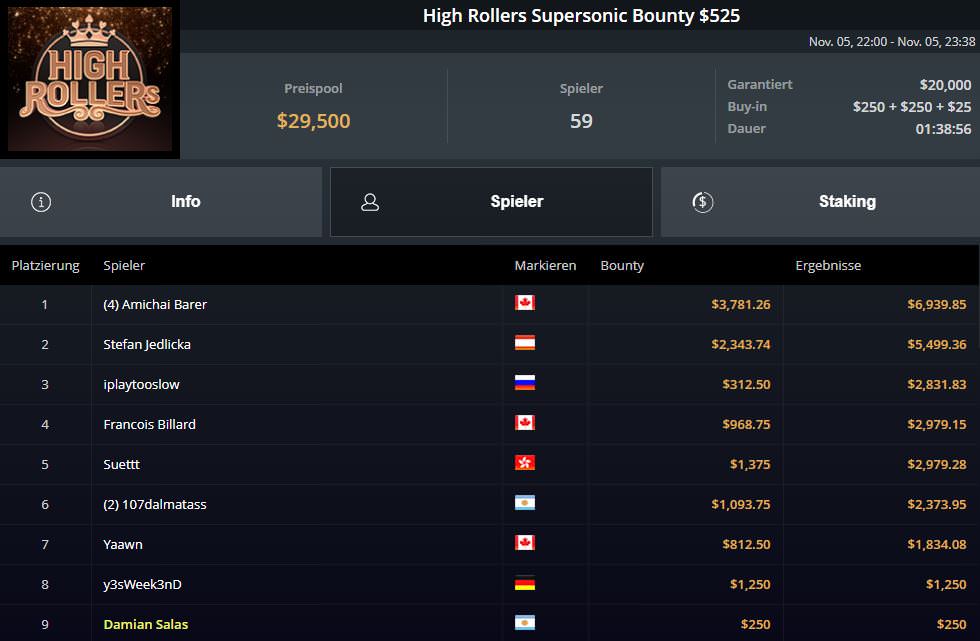Sort by Platzierung column header
This screenshot has width=980, height=641.
pos(45,266)
